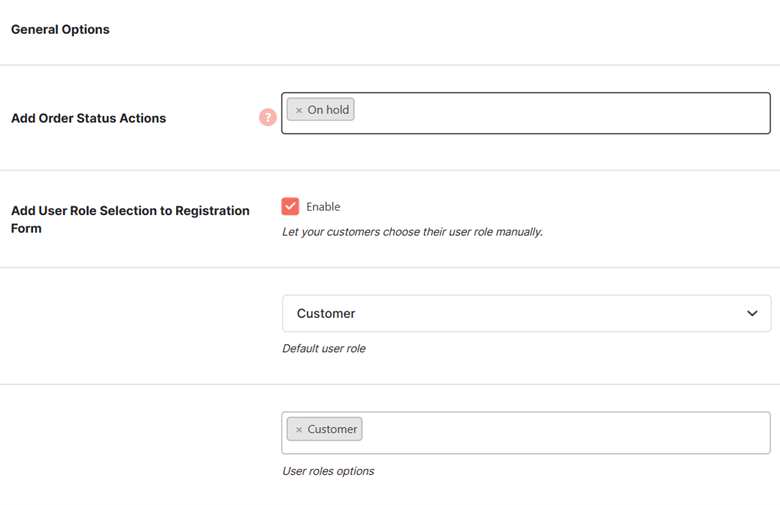780x505 pixels.
Task: Click inside the Order Status Actions field
Action: (x=526, y=113)
